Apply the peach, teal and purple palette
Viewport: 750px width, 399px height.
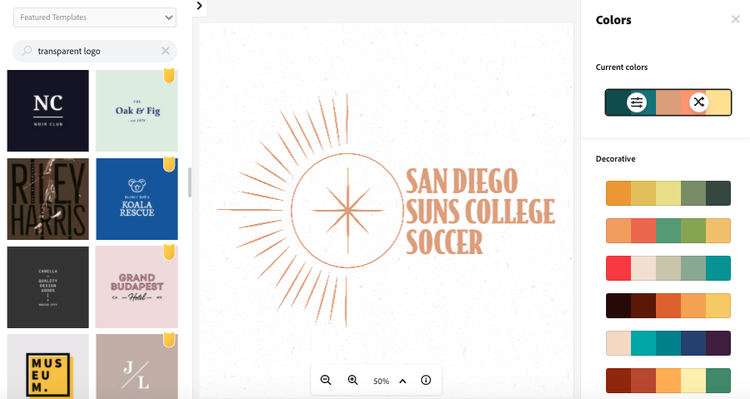[668, 343]
